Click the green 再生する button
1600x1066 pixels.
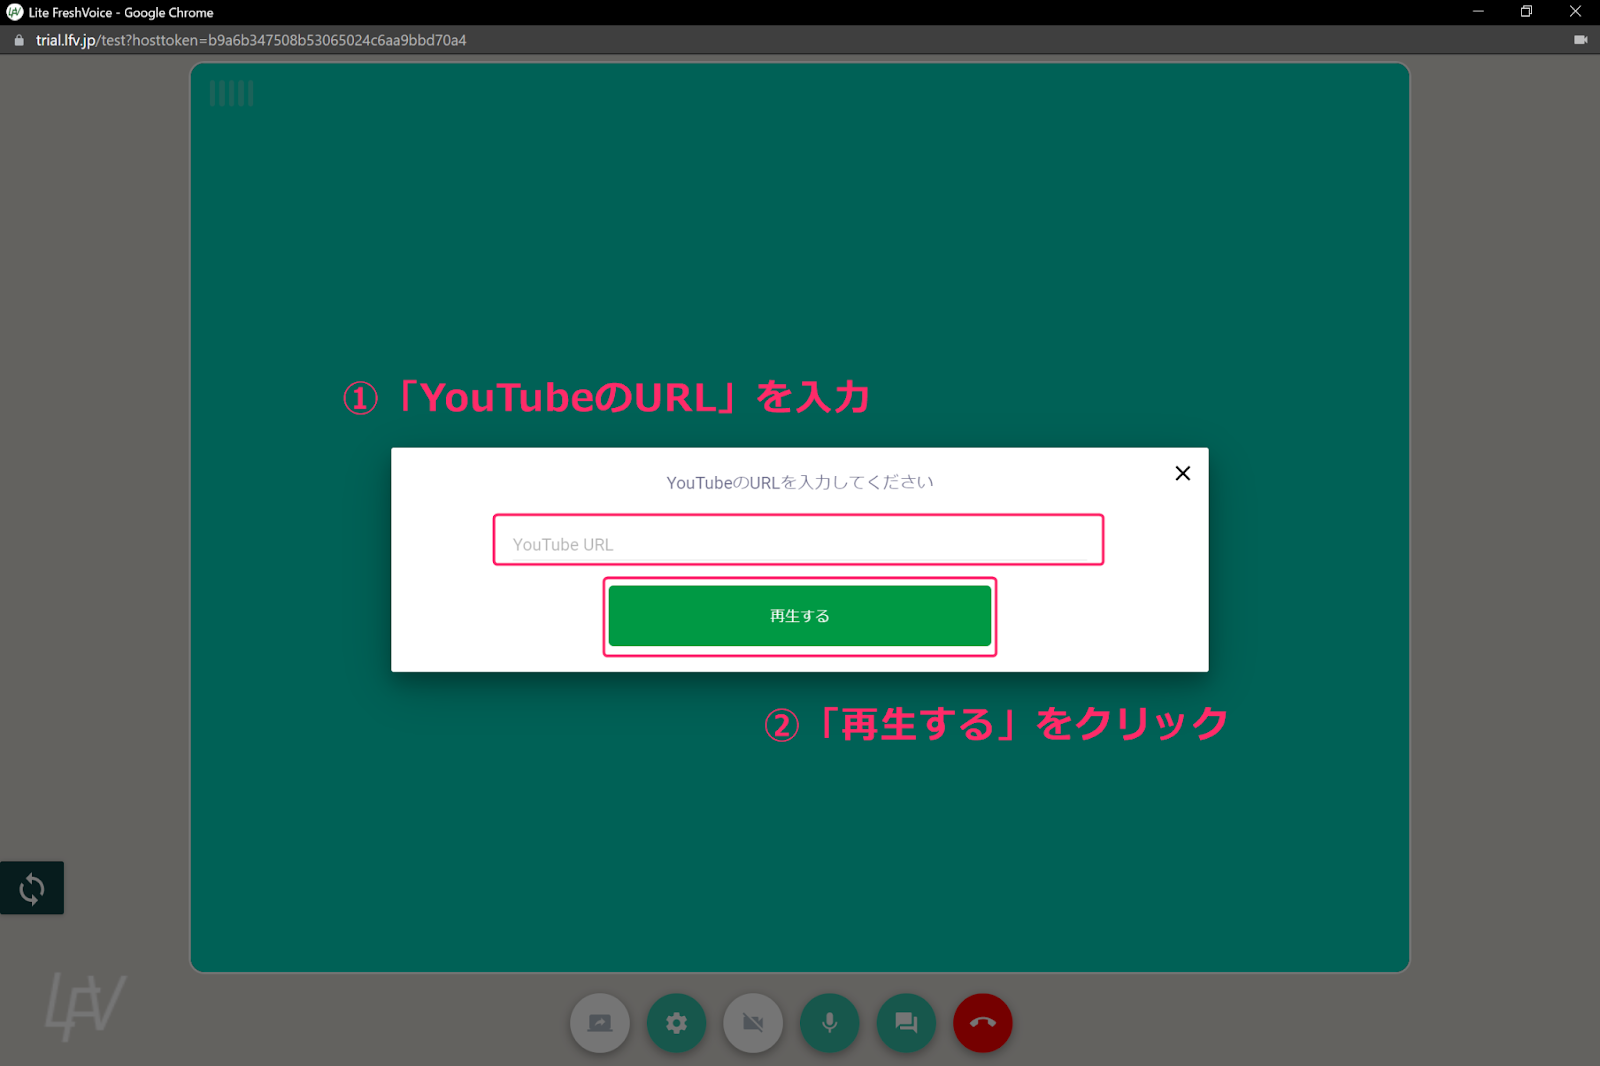(x=800, y=616)
